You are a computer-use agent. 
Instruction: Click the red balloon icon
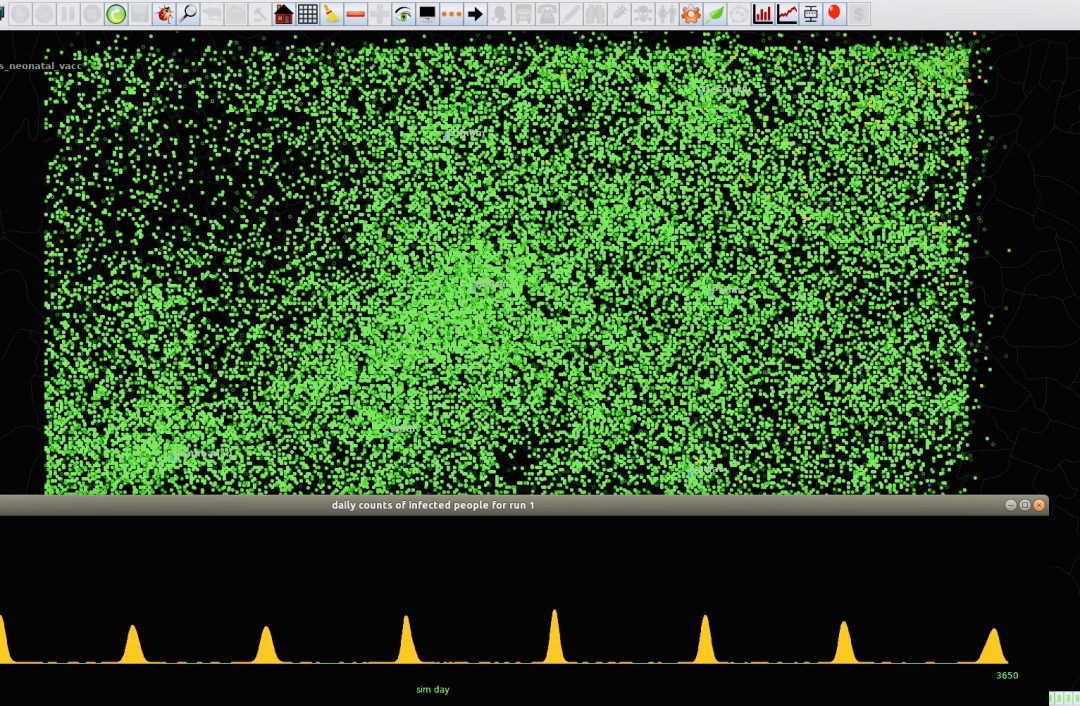[x=834, y=14]
